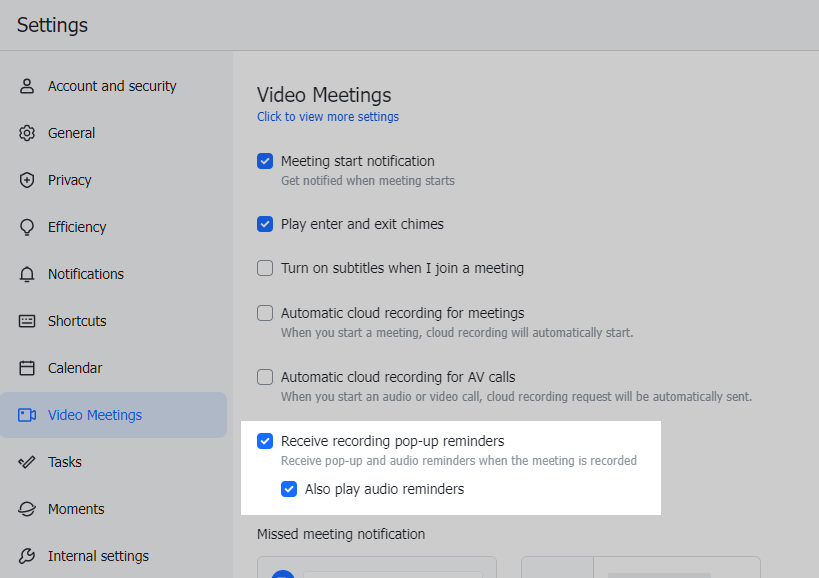This screenshot has height=578, width=819.
Task: Open Internal settings via its icon
Action: coord(27,556)
